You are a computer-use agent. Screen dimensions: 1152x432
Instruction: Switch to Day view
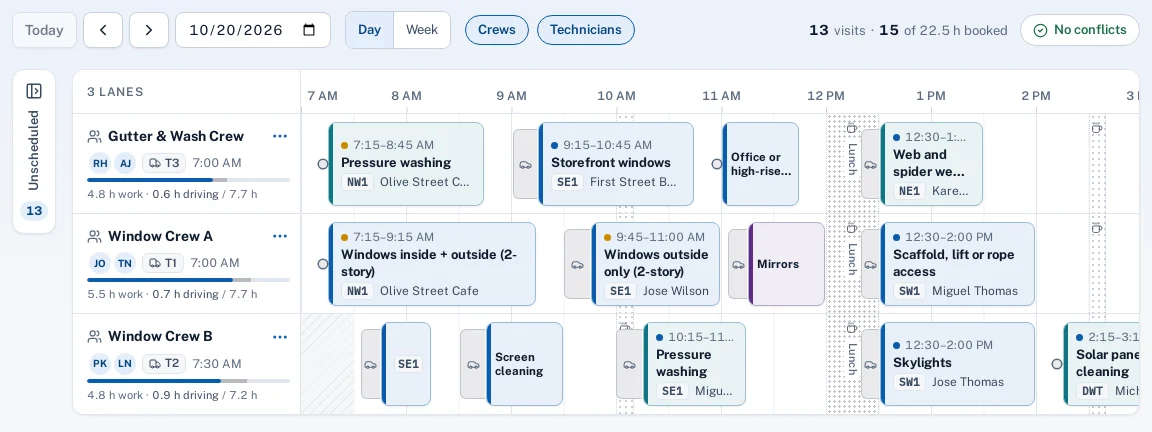pyautogui.click(x=370, y=30)
